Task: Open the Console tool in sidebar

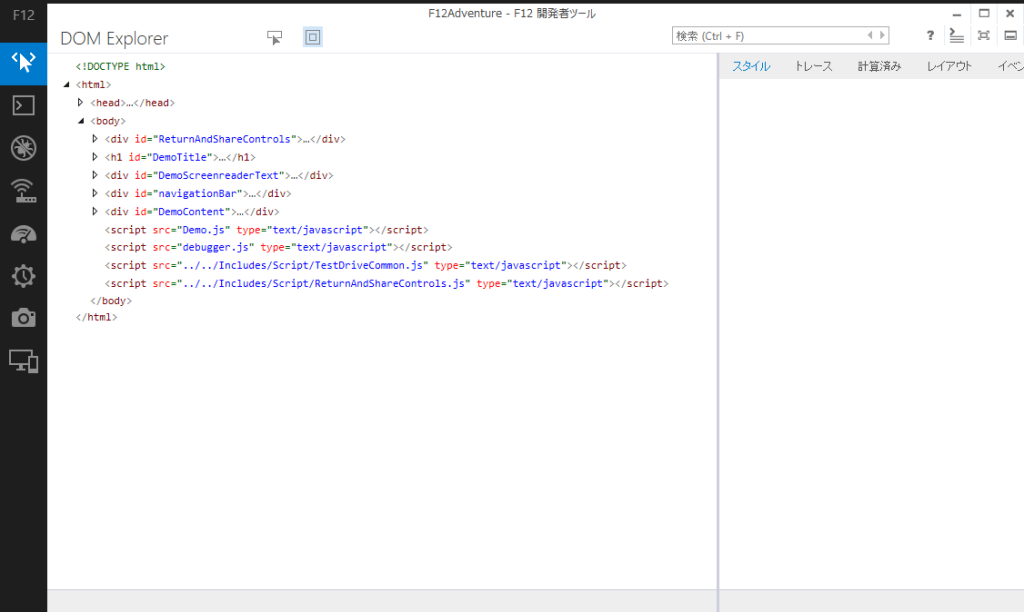Action: click(x=24, y=105)
